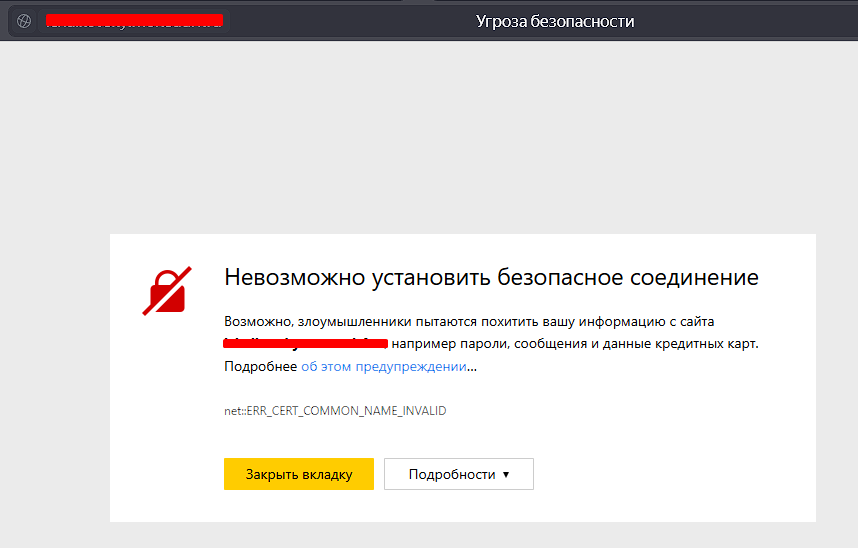The width and height of the screenshot is (858, 548).
Task: Click the globe site-info icon in address bar
Action: click(x=24, y=21)
